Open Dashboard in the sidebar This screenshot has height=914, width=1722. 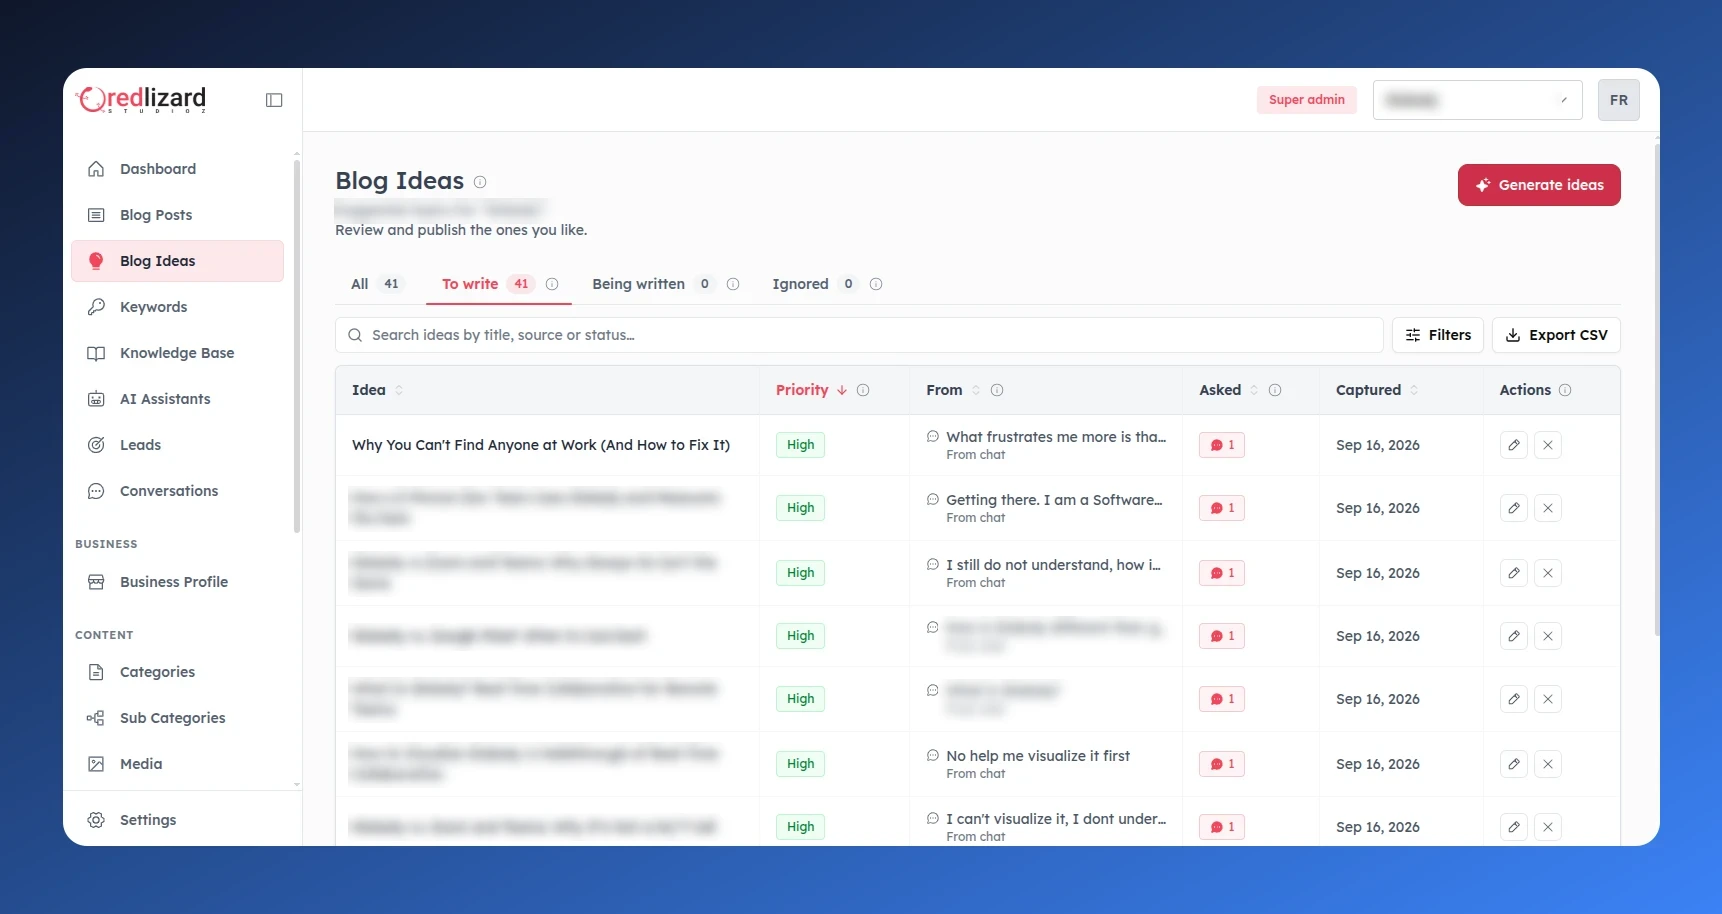pyautogui.click(x=177, y=169)
